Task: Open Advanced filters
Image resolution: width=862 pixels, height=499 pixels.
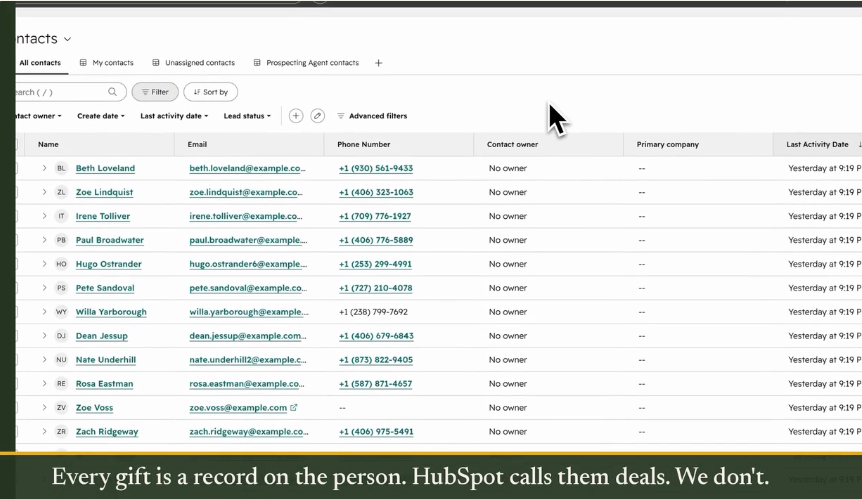Action: click(372, 116)
